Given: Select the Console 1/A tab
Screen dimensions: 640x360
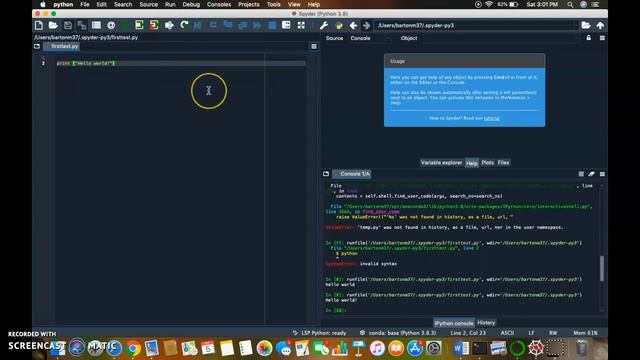Looking at the screenshot, I should point(352,174).
